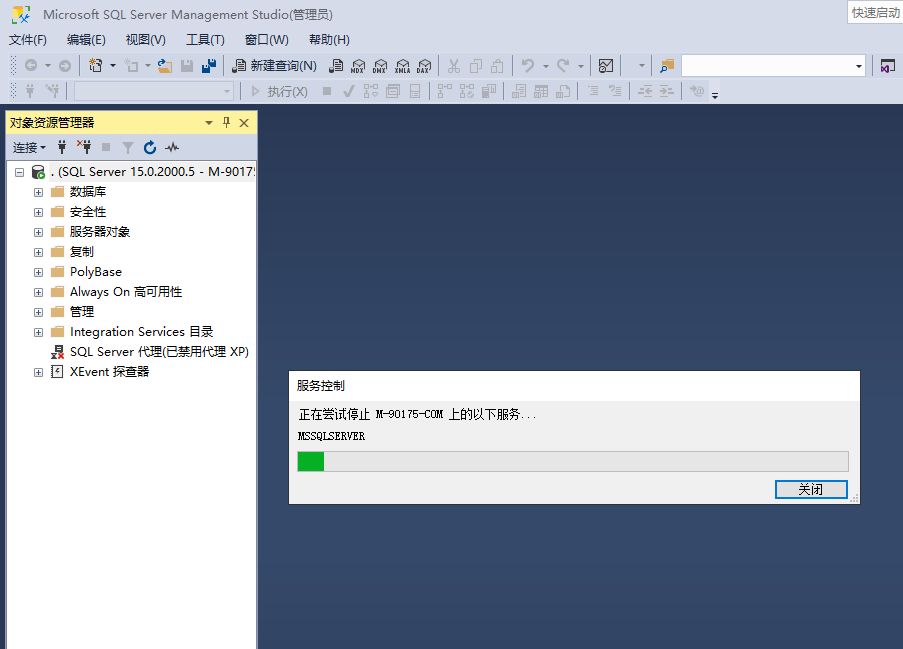Viewport: 903px width, 649px height.
Task: Click the Redo arrow icon
Action: pyautogui.click(x=563, y=66)
